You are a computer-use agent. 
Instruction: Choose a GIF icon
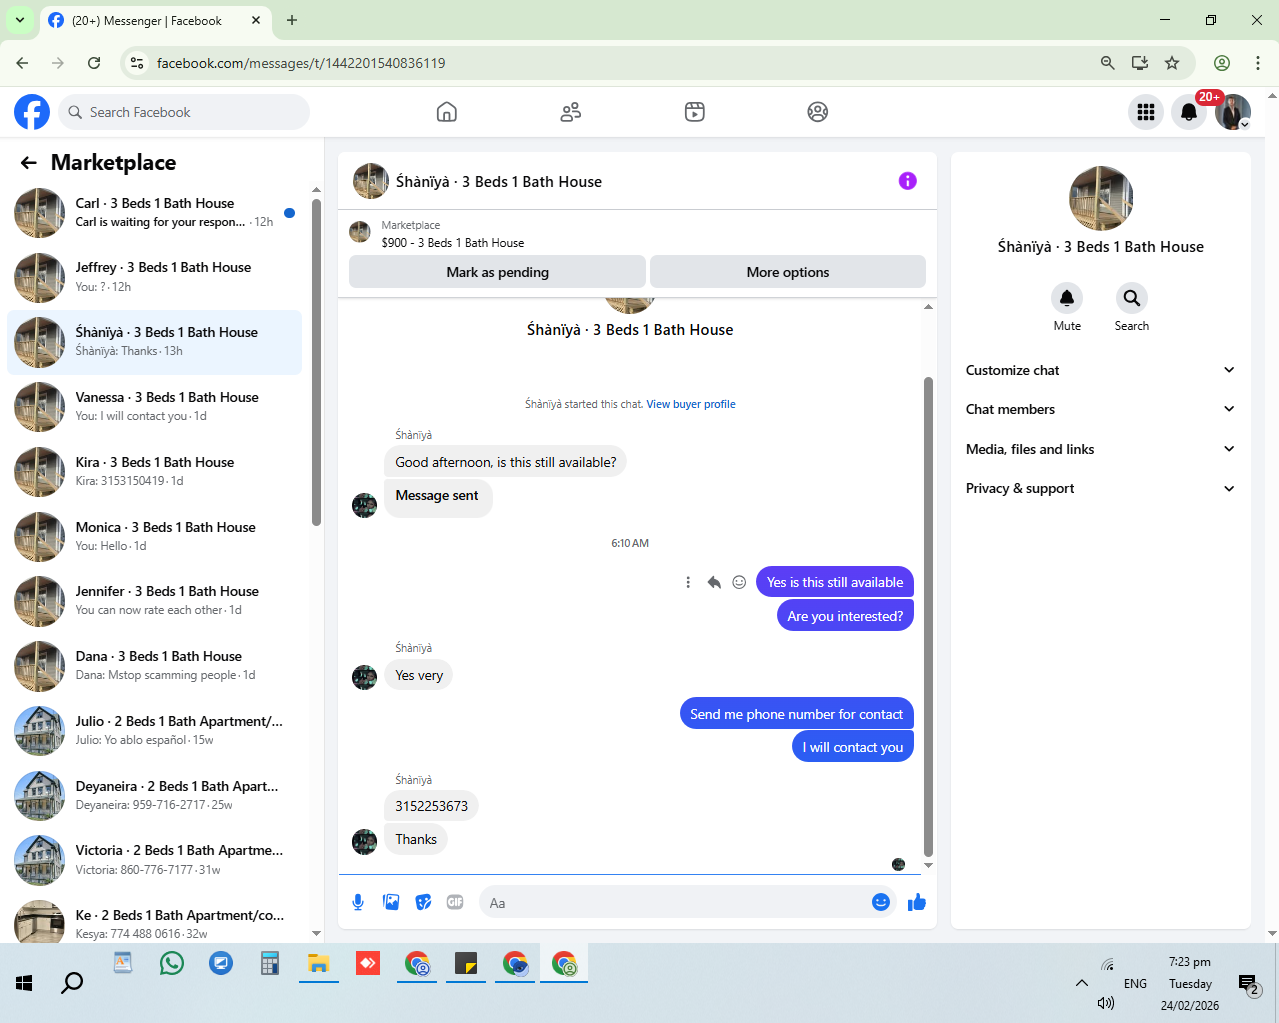pyautogui.click(x=455, y=902)
